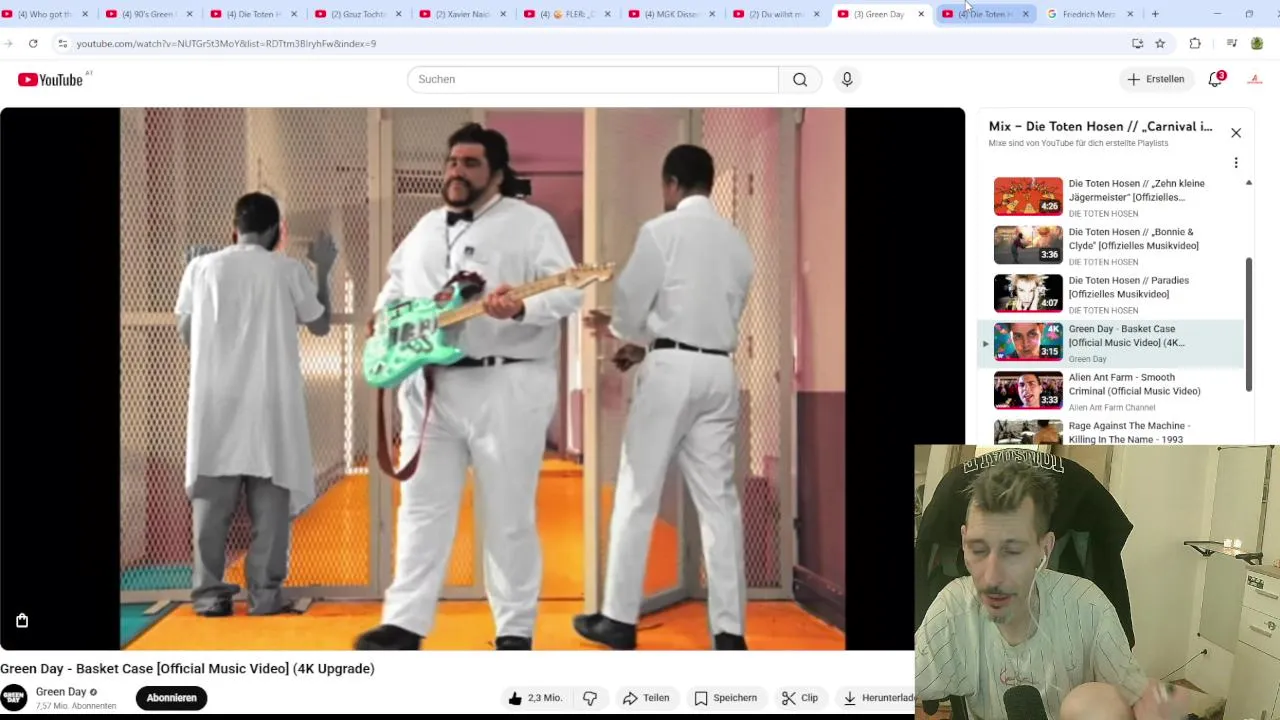Open YouTube account avatar menu
Image resolution: width=1280 pixels, height=720 pixels.
pyautogui.click(x=1254, y=79)
